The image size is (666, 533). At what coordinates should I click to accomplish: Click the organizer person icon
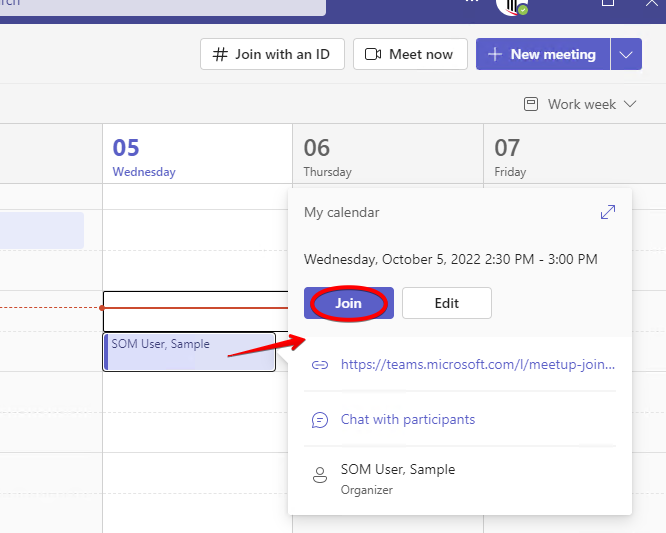pyautogui.click(x=320, y=476)
